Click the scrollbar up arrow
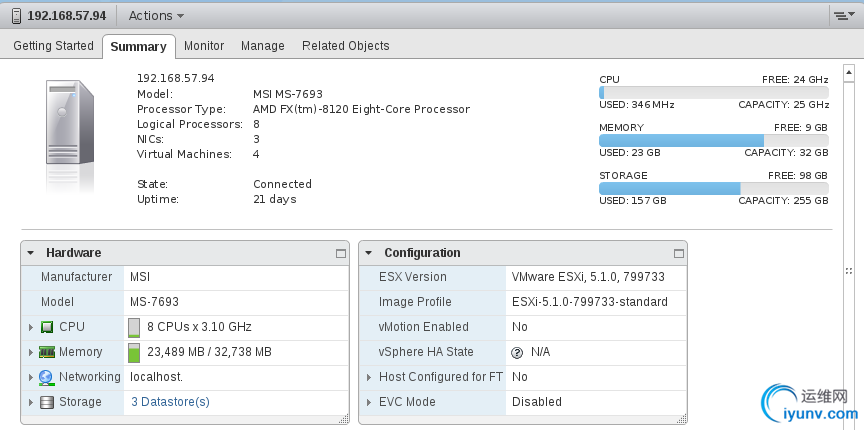Image resolution: width=864 pixels, height=430 pixels. coord(848,71)
